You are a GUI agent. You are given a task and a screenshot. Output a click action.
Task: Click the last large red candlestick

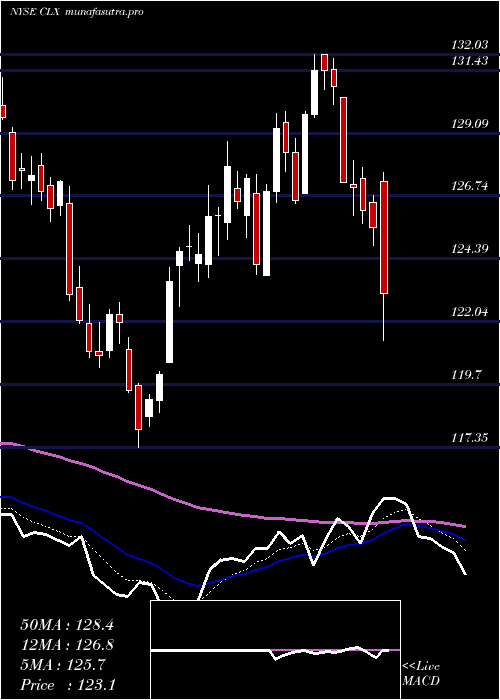(383, 238)
